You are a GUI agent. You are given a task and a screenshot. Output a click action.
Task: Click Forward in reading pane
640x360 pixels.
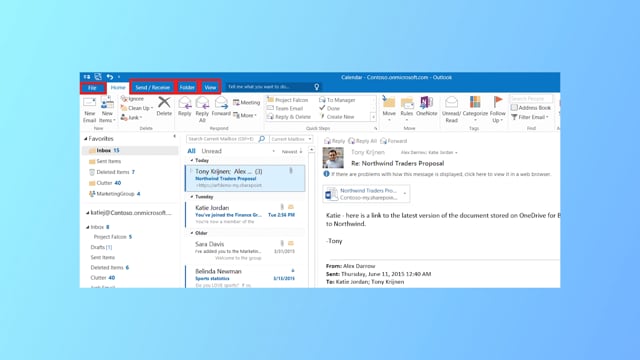click(x=393, y=141)
